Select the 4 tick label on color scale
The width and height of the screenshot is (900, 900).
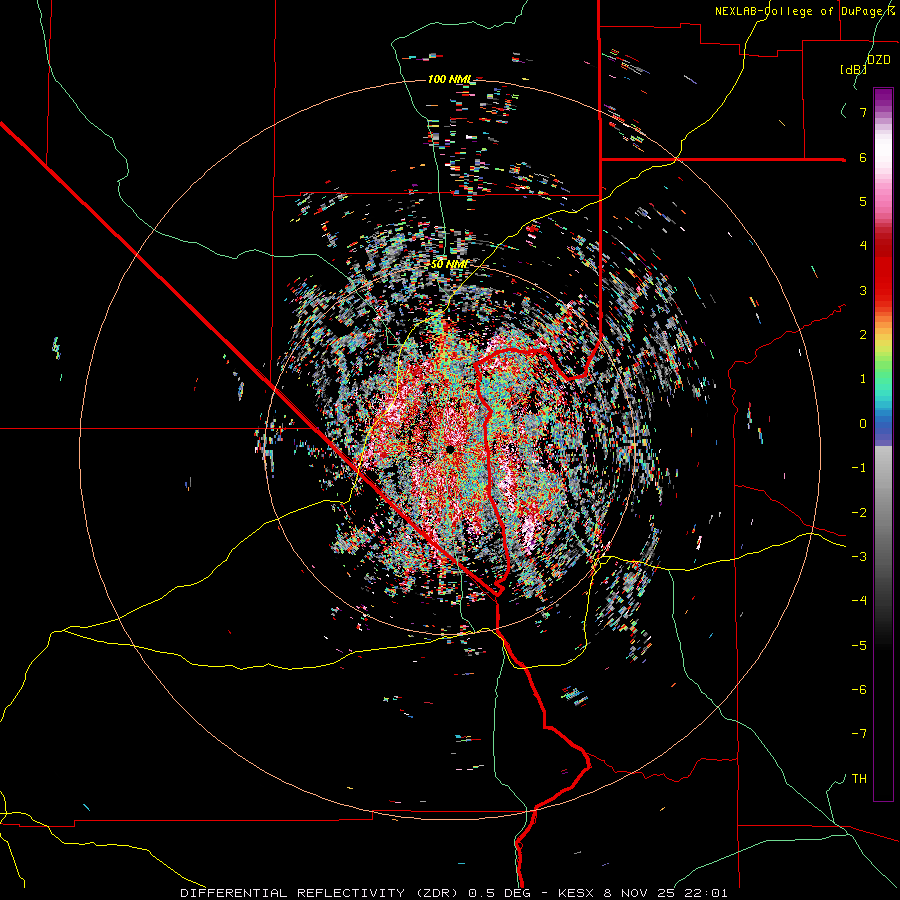(863, 246)
